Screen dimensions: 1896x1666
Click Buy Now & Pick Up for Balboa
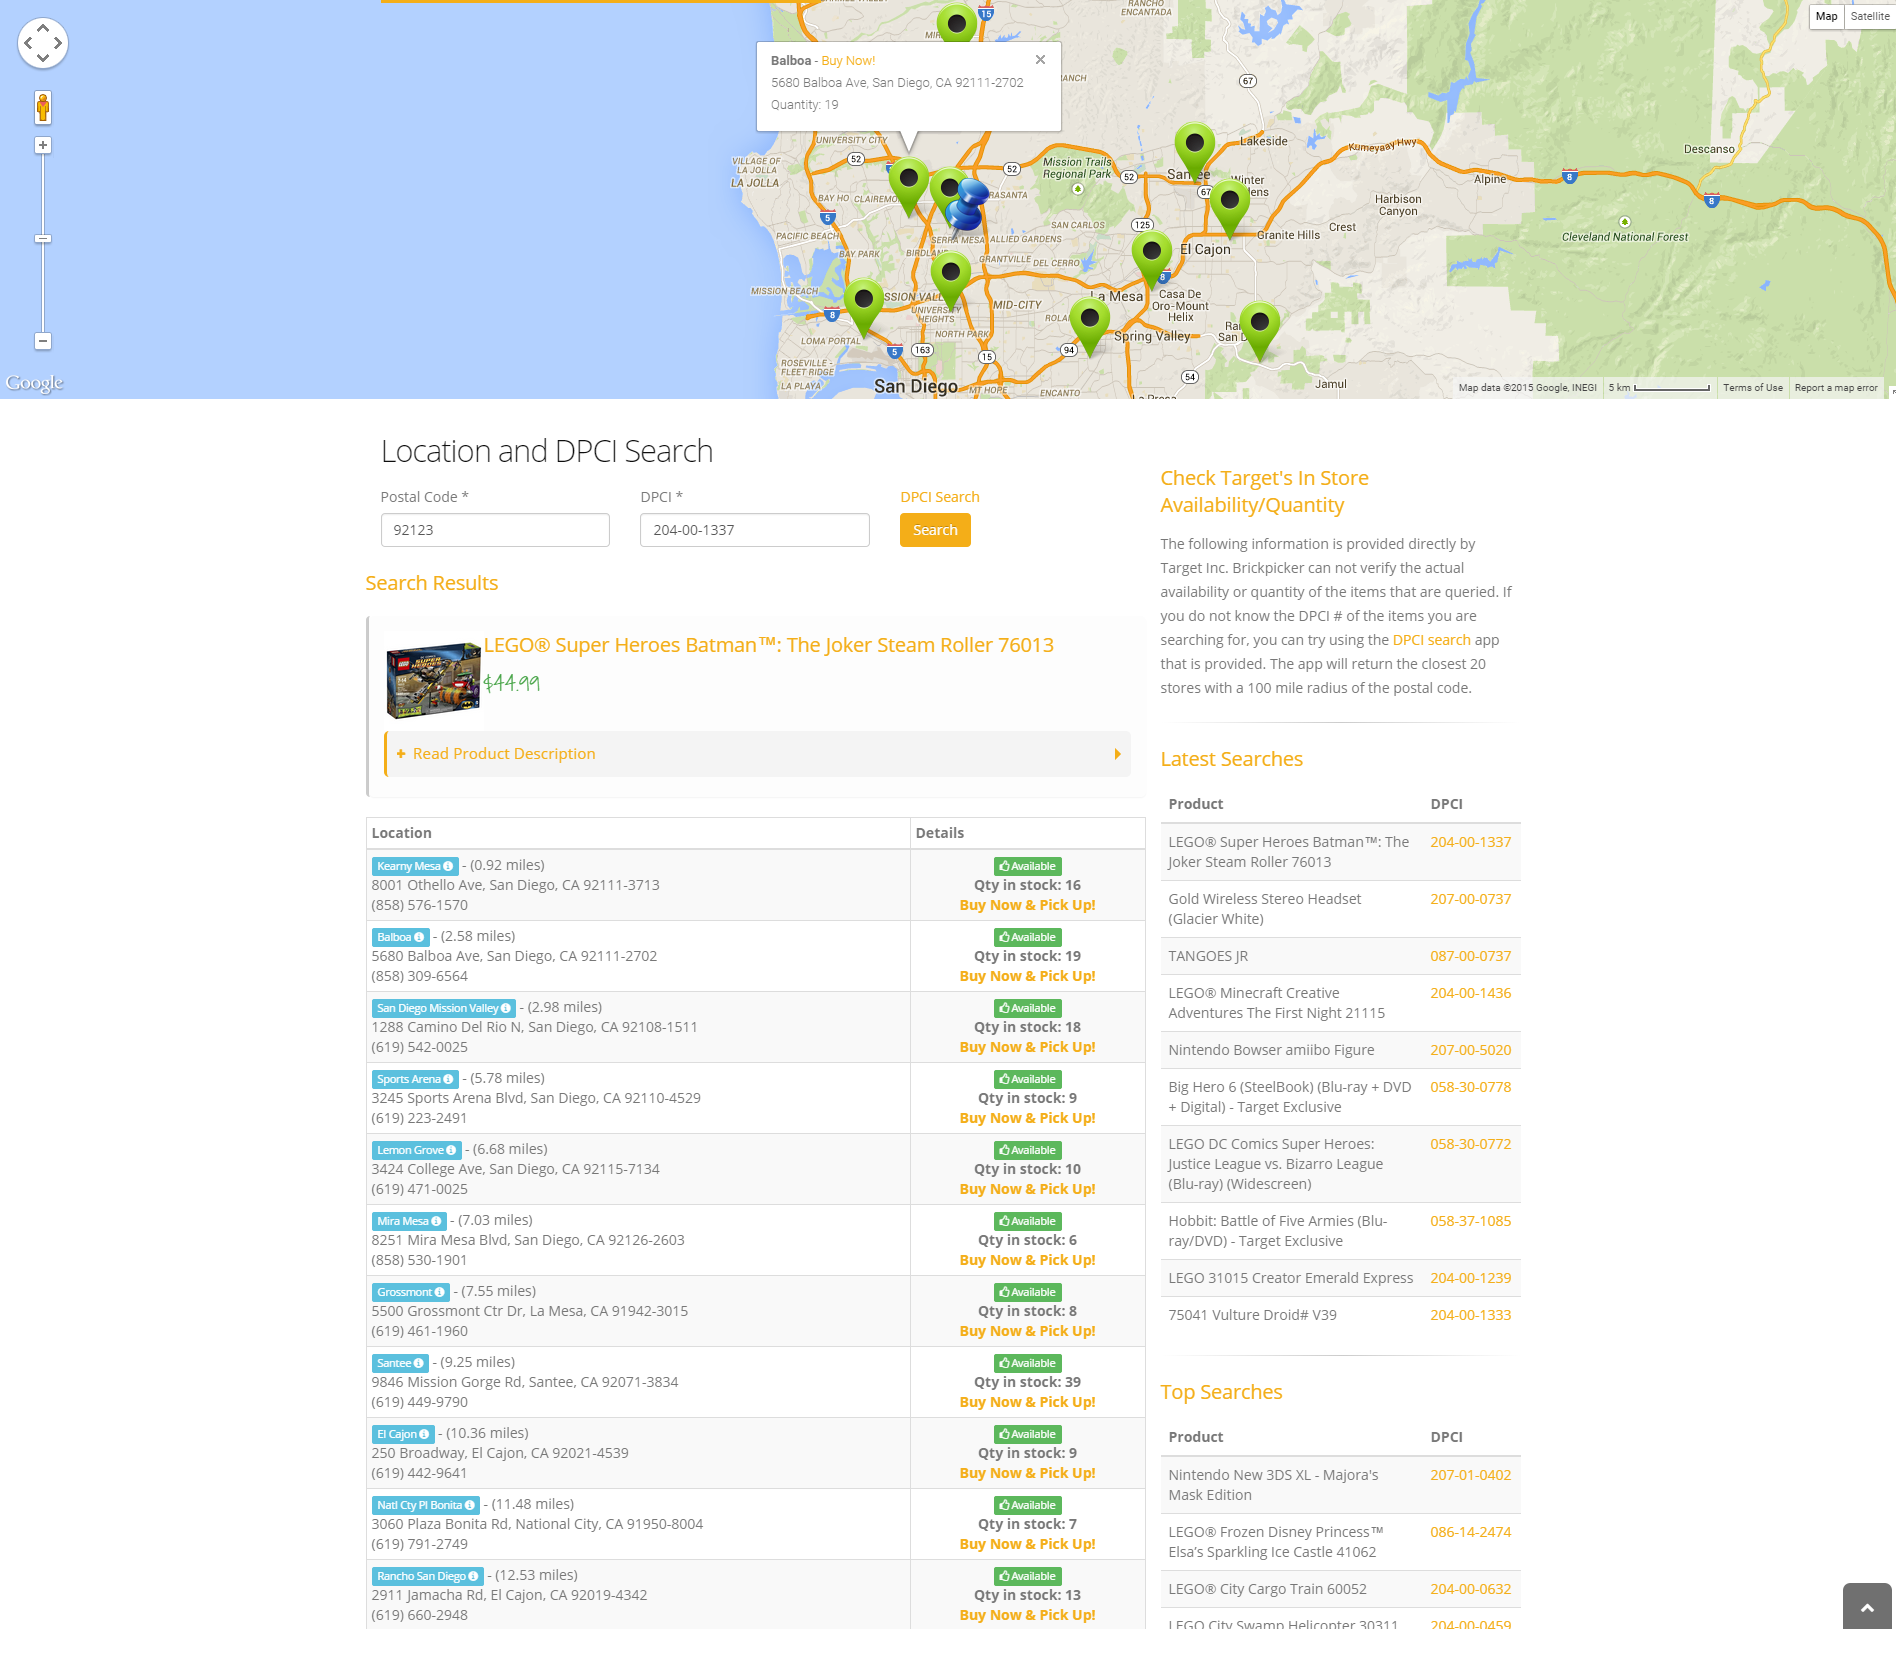click(x=1027, y=976)
